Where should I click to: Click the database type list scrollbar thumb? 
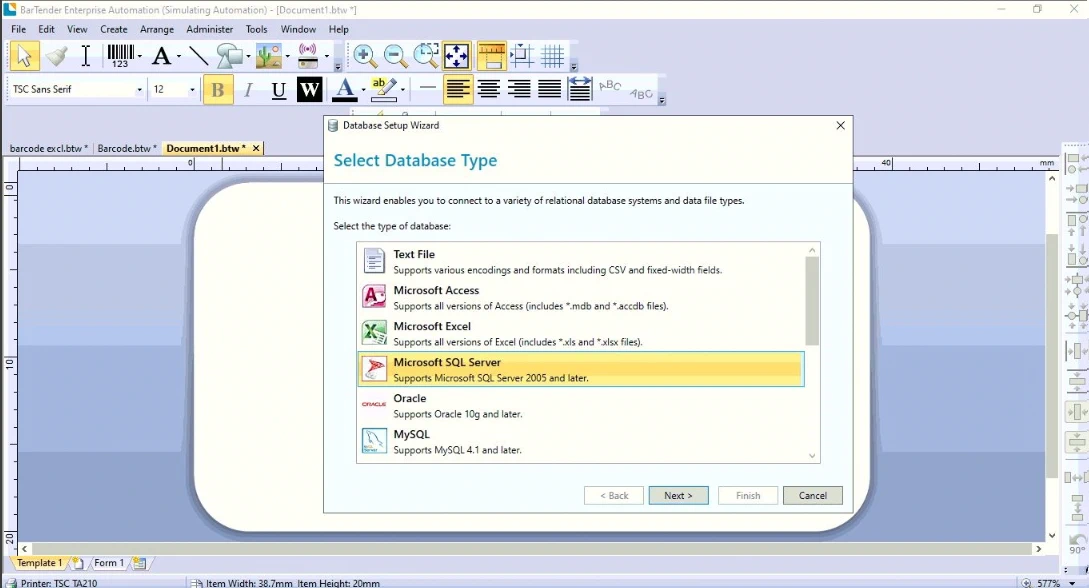812,301
